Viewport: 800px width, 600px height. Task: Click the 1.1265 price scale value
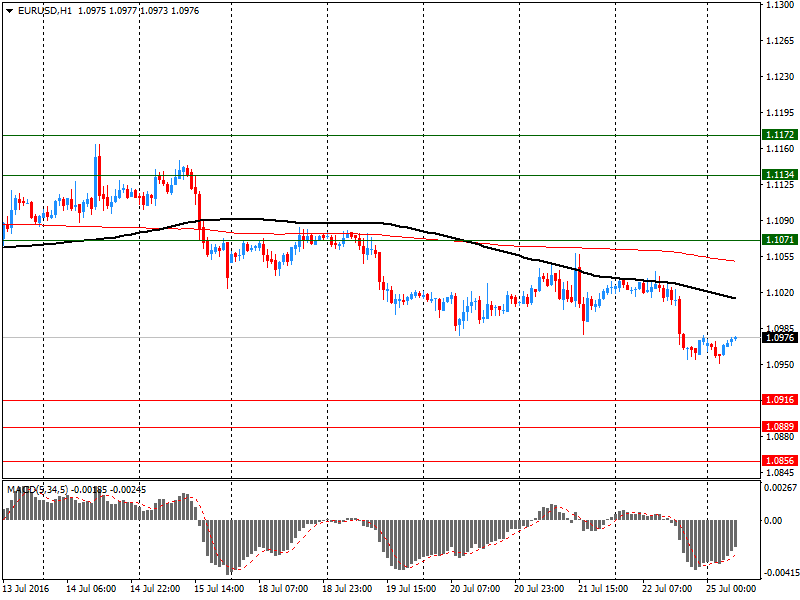780,41
